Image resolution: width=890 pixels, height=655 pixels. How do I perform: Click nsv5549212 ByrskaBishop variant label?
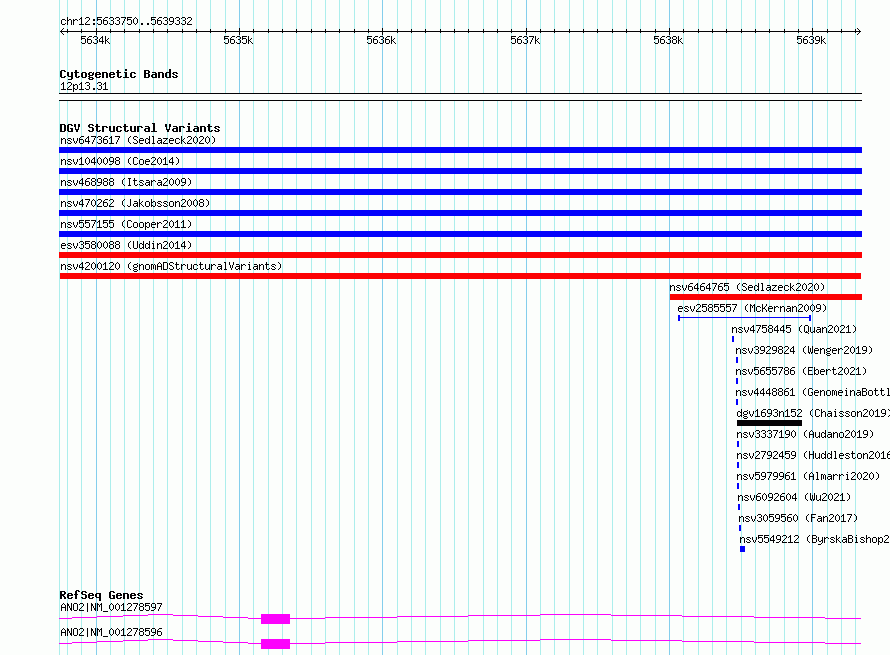pyautogui.click(x=814, y=539)
